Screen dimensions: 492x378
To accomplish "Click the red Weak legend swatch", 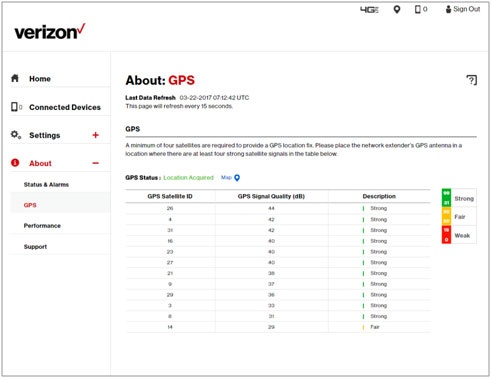I will [x=446, y=235].
